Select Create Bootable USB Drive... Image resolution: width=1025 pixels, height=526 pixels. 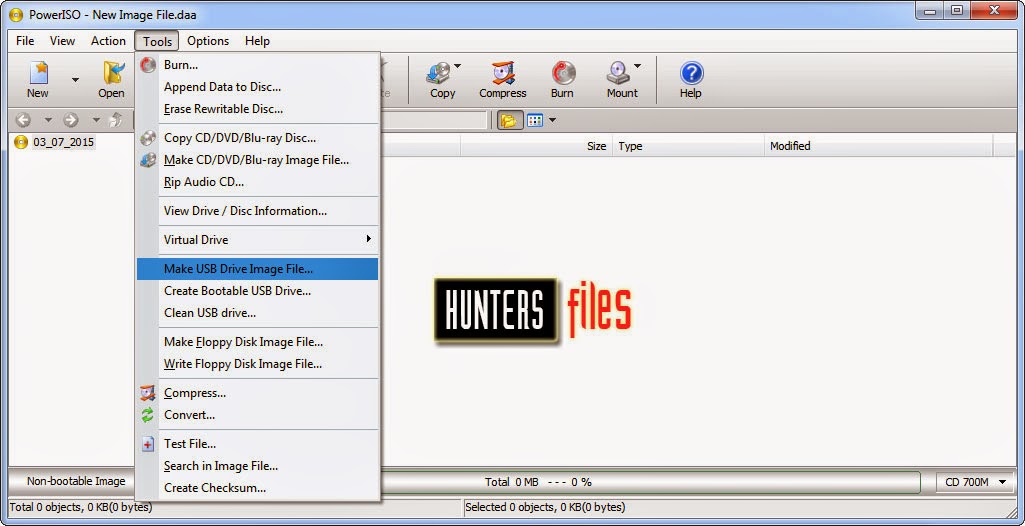258,291
